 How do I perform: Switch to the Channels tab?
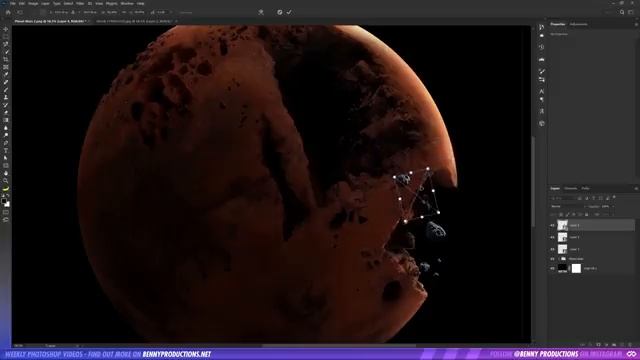point(571,189)
